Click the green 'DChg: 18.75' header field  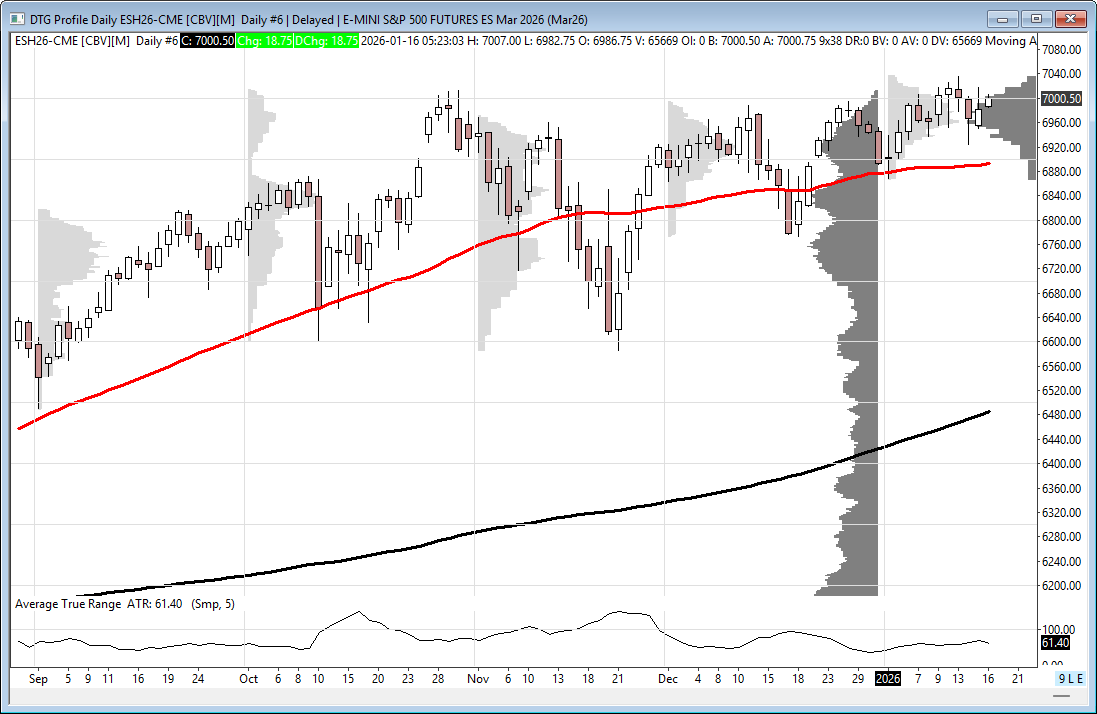[326, 40]
